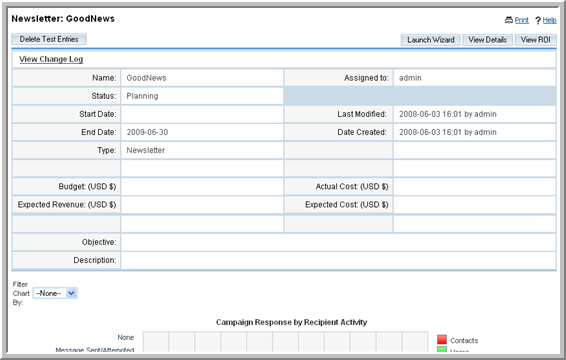Image resolution: width=566 pixels, height=360 pixels.
Task: Click the Description field label
Action: pos(95,260)
